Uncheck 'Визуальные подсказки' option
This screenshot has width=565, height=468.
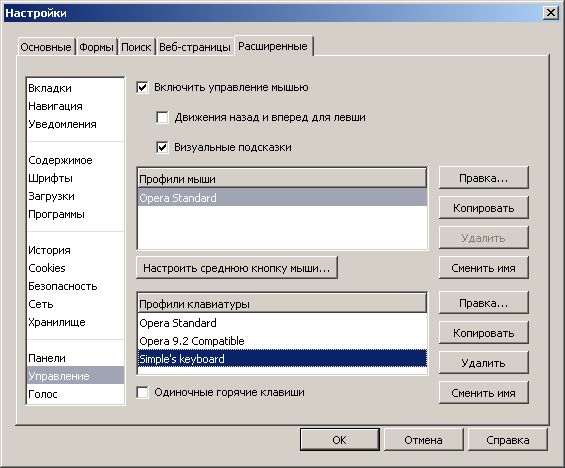pos(163,147)
